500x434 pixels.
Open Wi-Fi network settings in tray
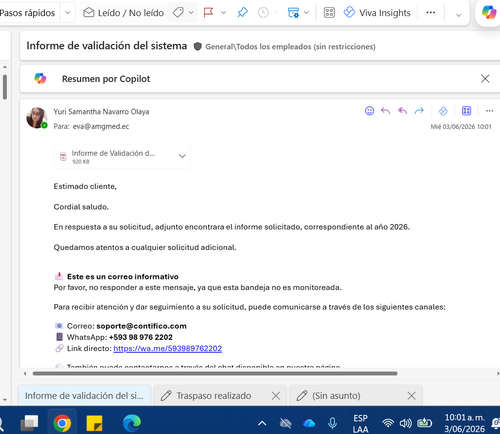[x=388, y=423]
